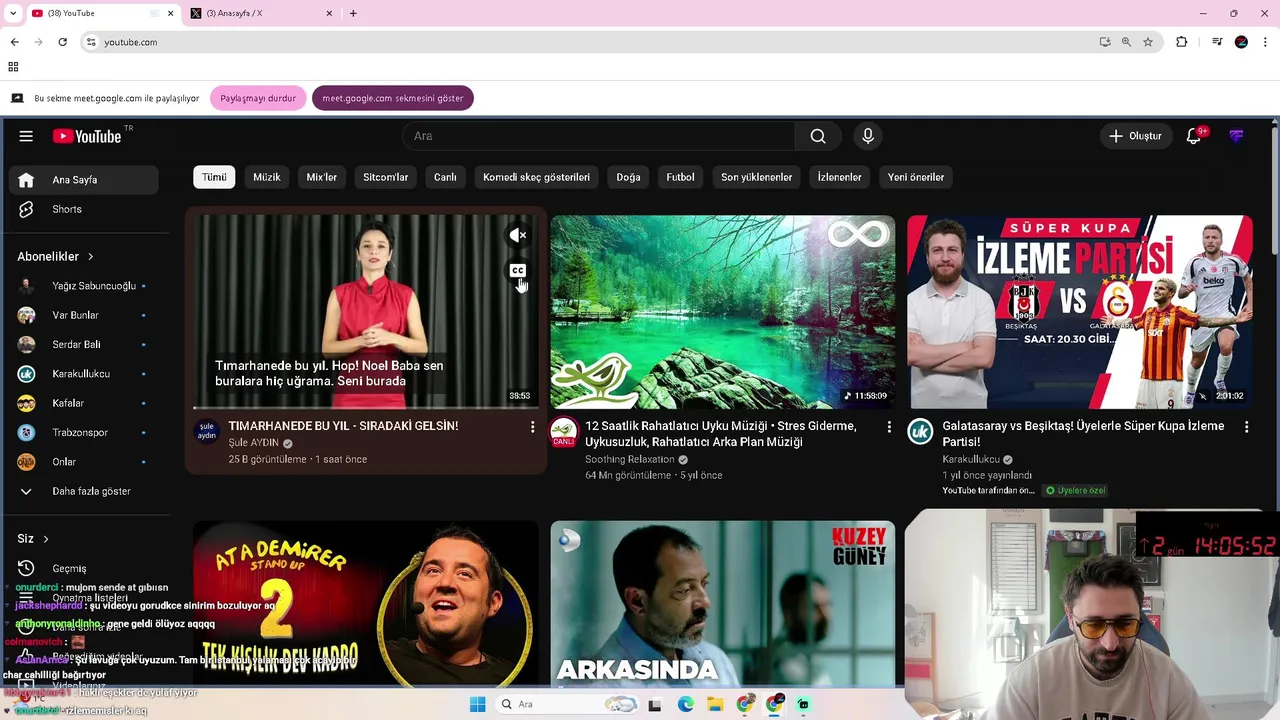
Task: Click TIMARHANEDE BU YIL video title
Action: click(343, 426)
